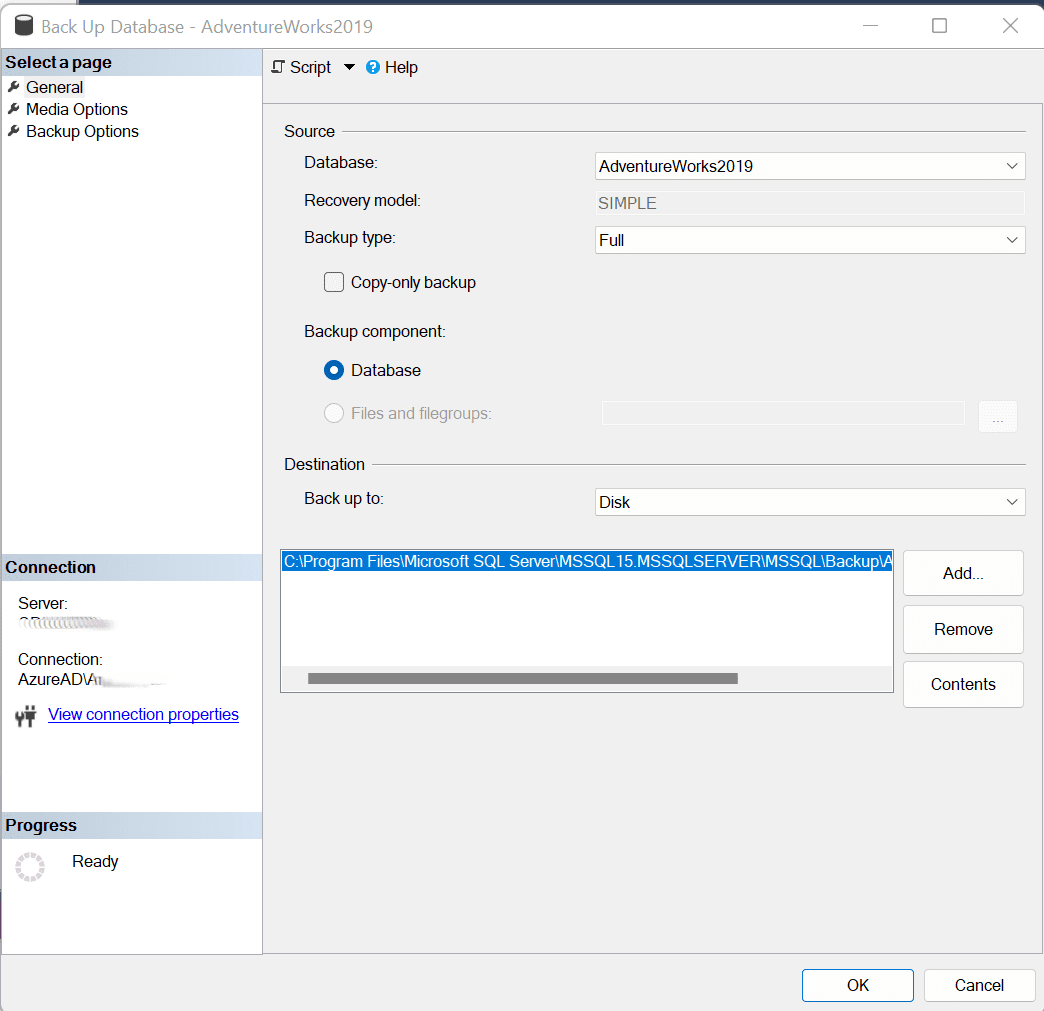This screenshot has width=1044, height=1011.
Task: Click the AzureAD connection value text
Action: pyautogui.click(x=60, y=679)
